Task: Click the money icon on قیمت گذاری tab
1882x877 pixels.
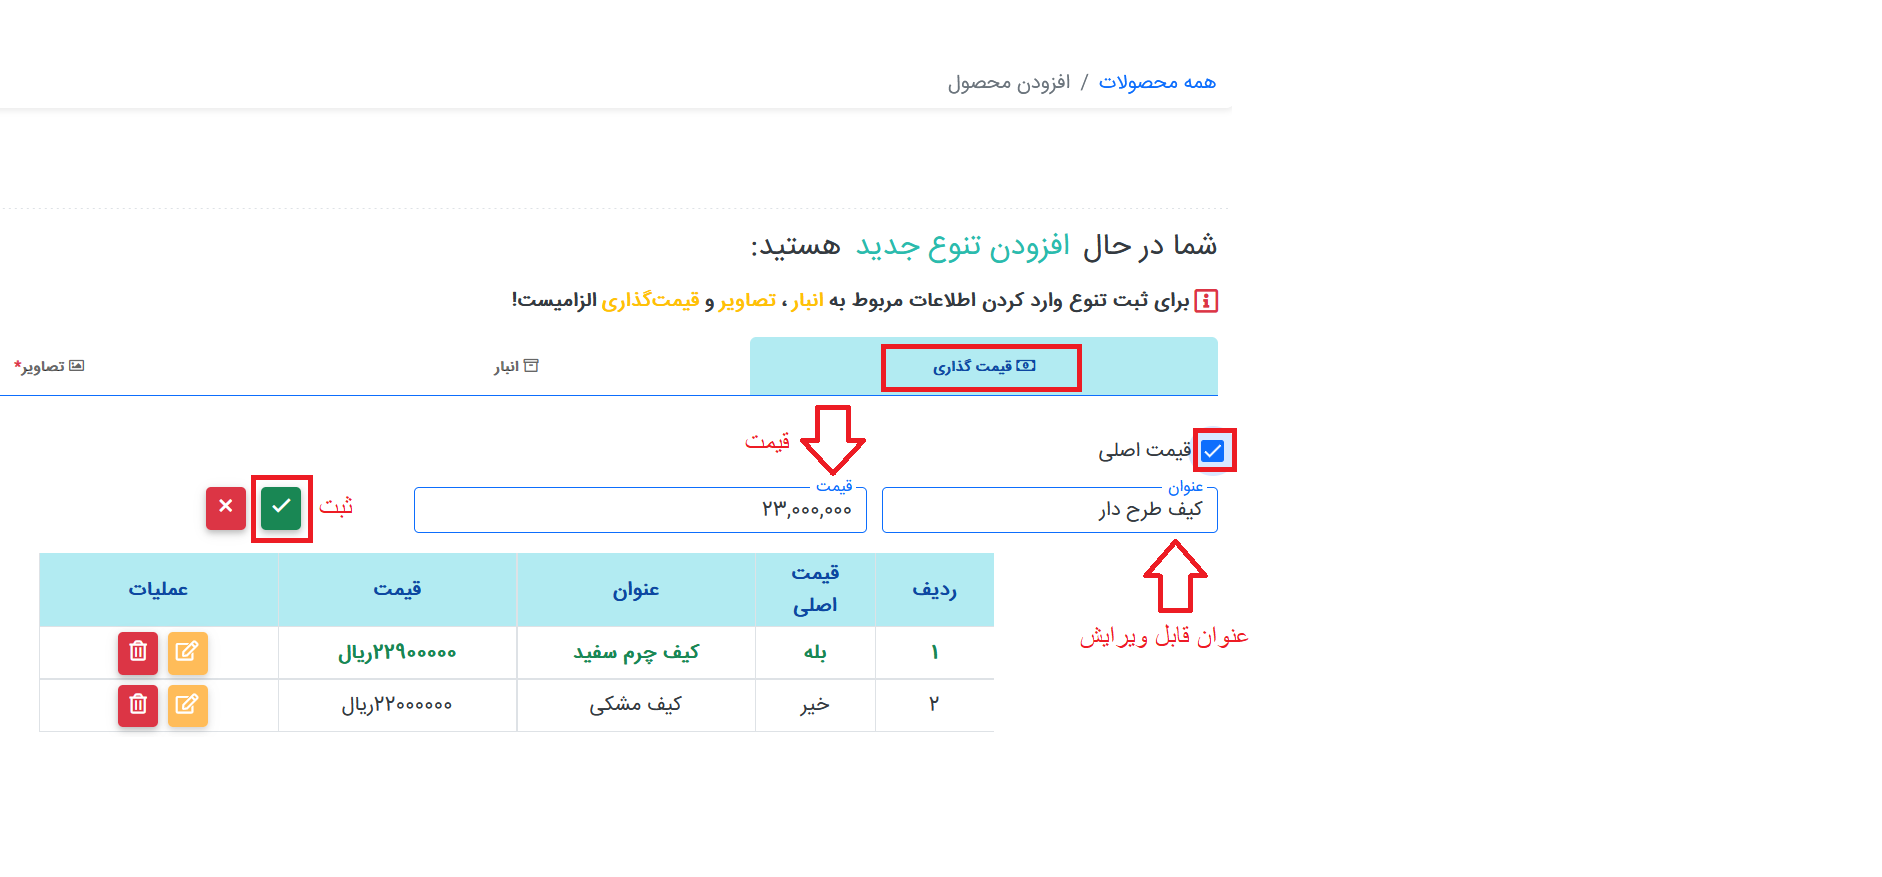Action: 1026,366
